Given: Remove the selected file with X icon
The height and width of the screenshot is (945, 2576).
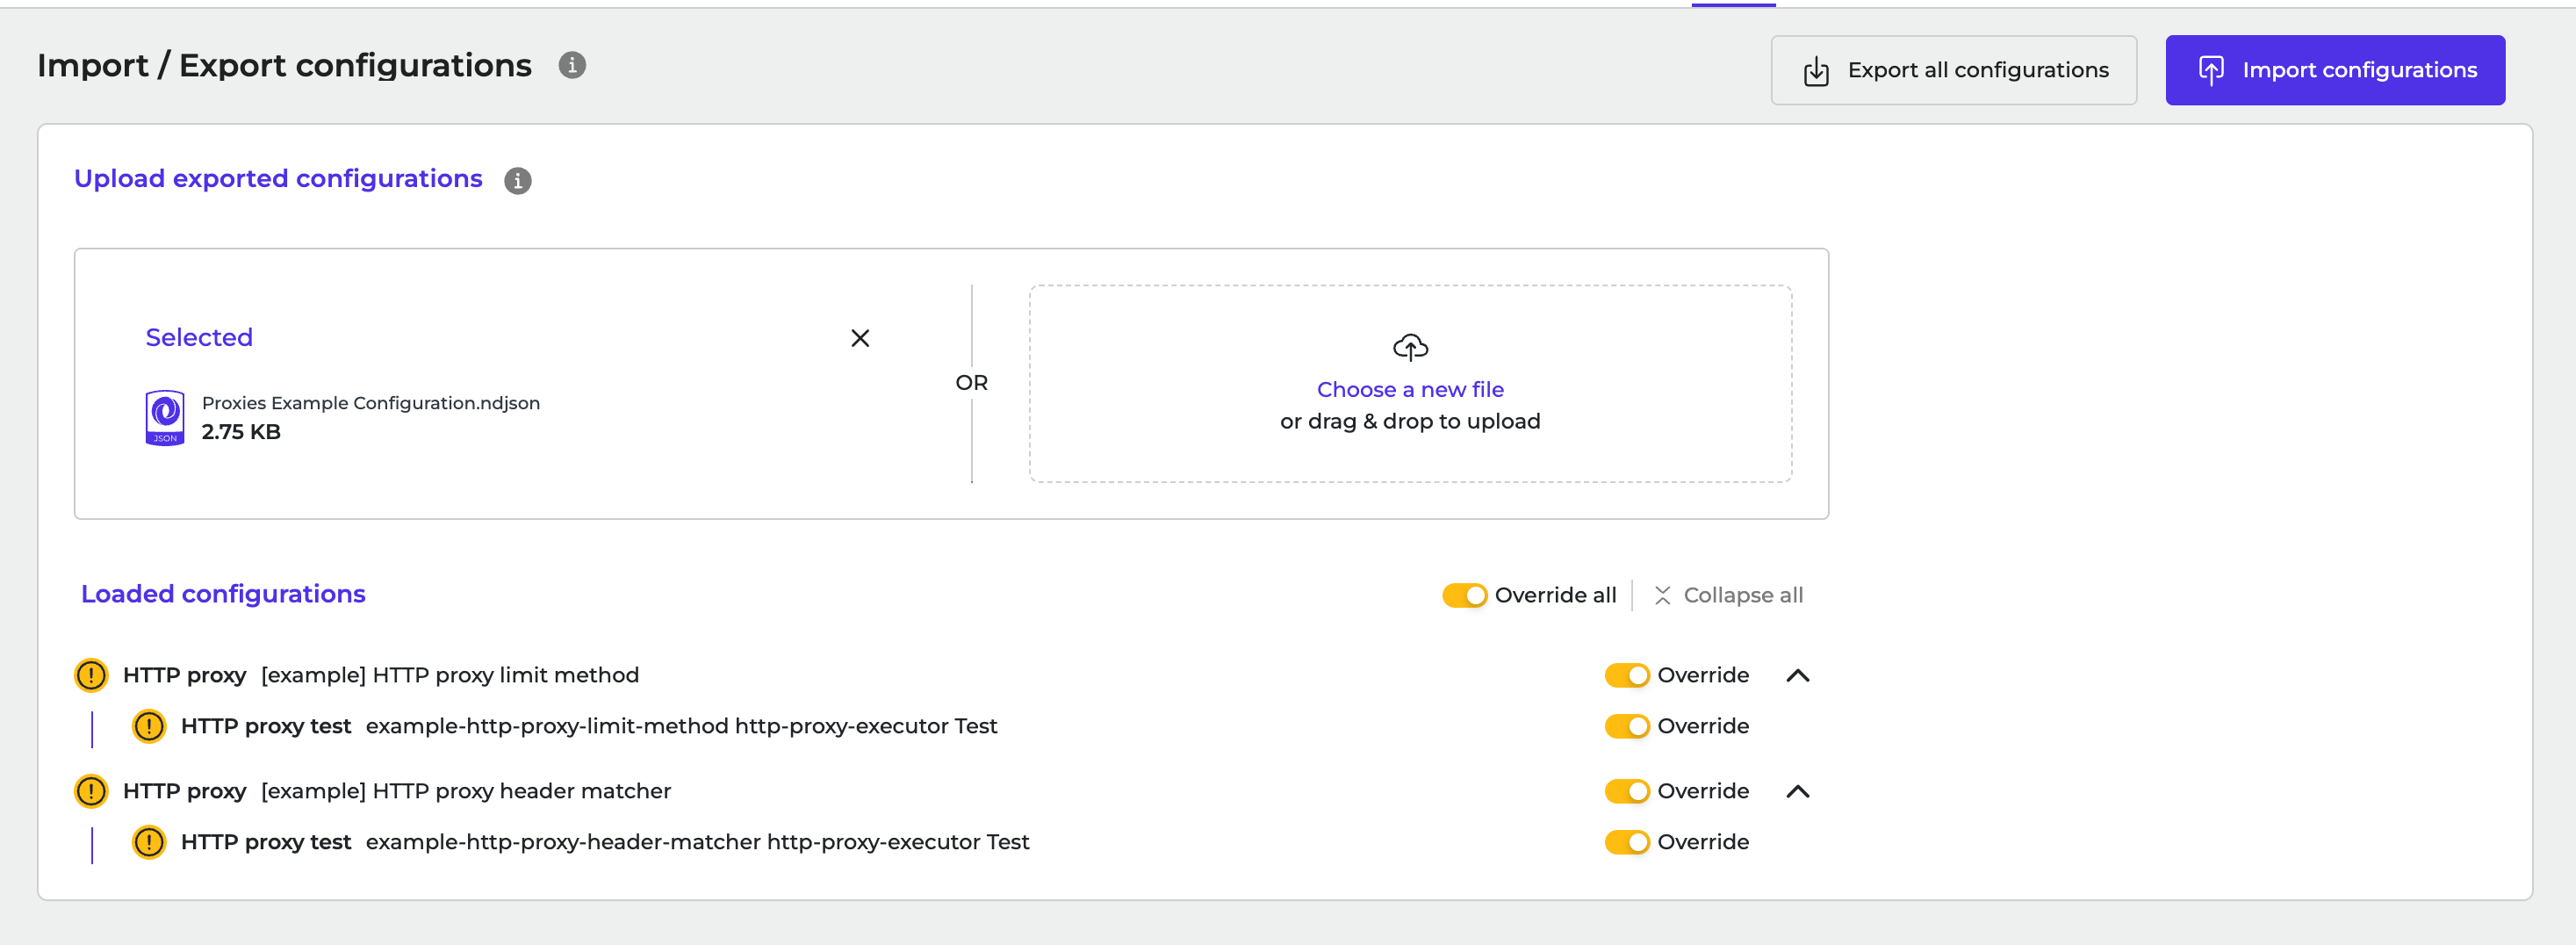Looking at the screenshot, I should pyautogui.click(x=860, y=338).
